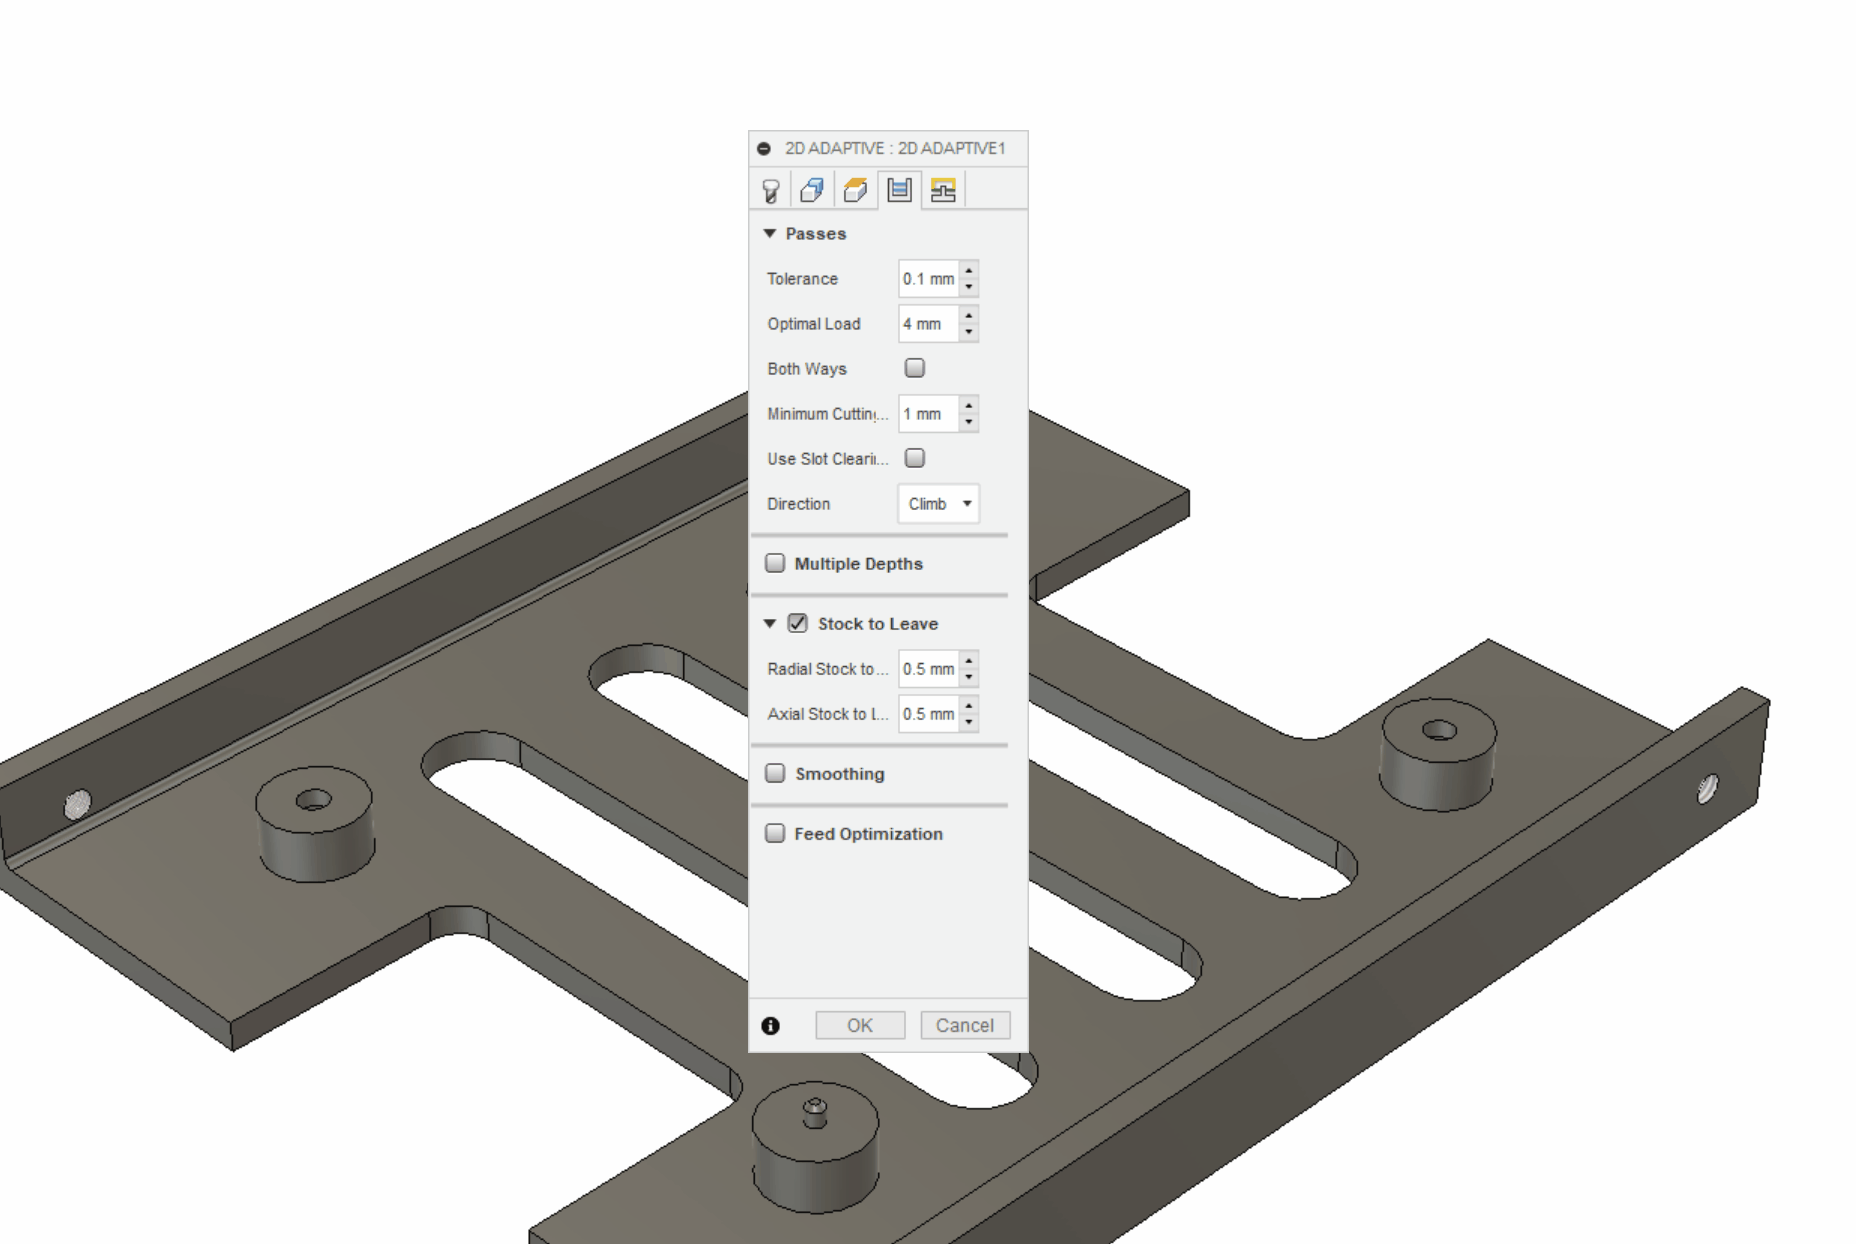This screenshot has width=1856, height=1244.
Task: Enable Use Slot Clearing
Action: [913, 458]
